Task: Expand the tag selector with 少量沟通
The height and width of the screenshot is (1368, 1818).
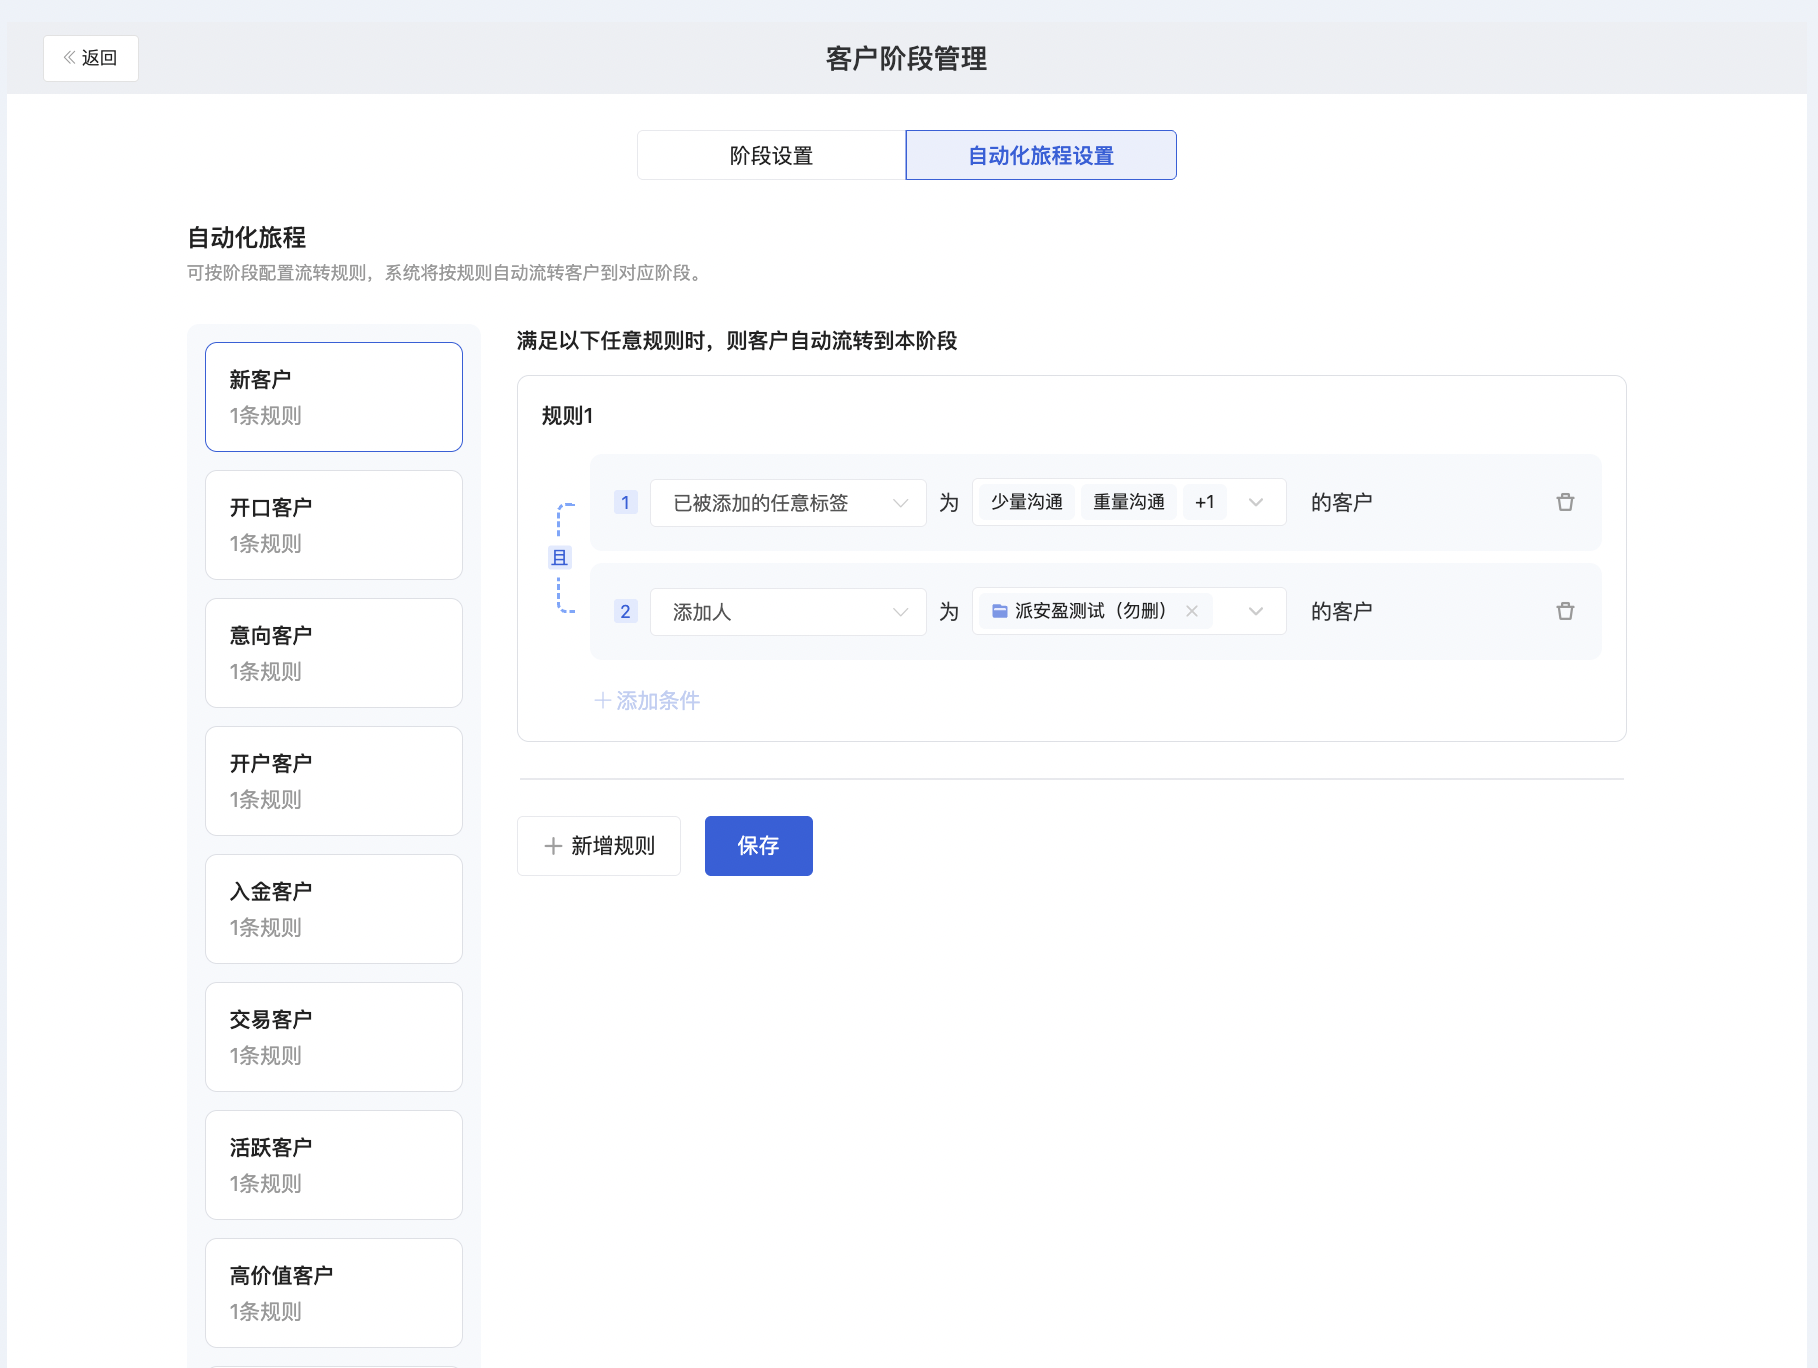Action: (1256, 502)
